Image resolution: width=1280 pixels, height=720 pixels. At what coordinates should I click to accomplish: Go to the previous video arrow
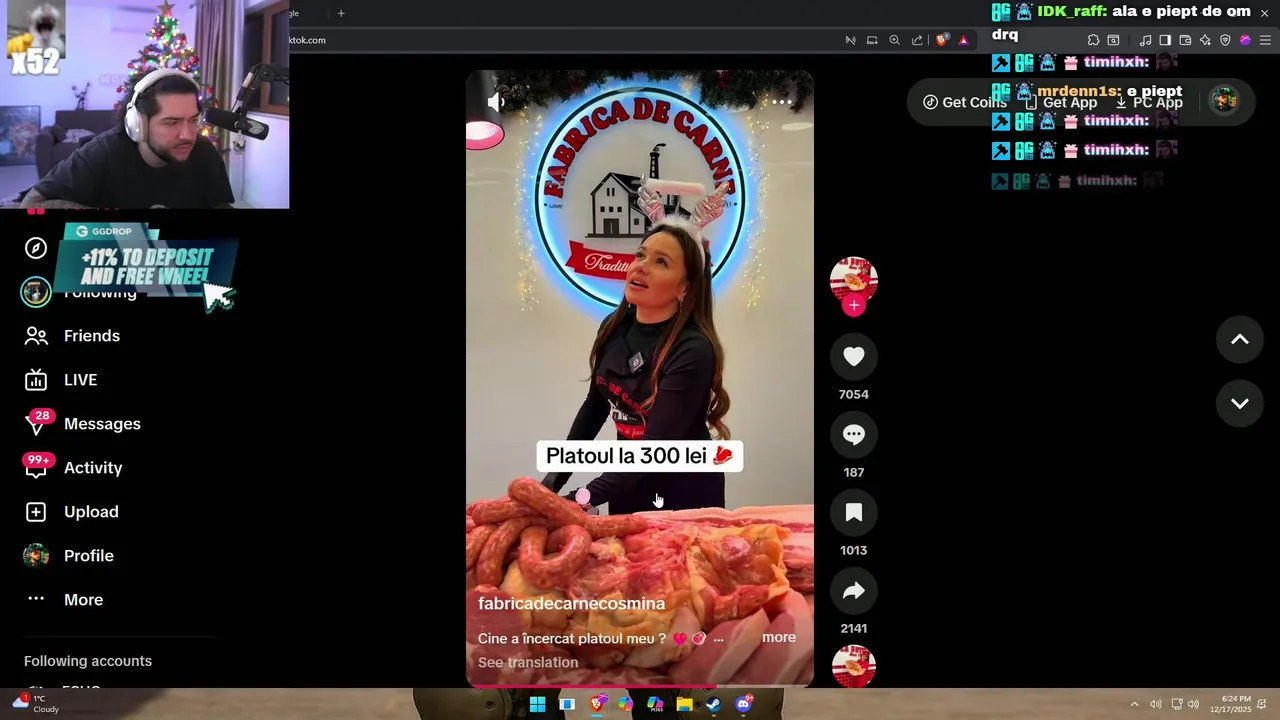pyautogui.click(x=1239, y=340)
